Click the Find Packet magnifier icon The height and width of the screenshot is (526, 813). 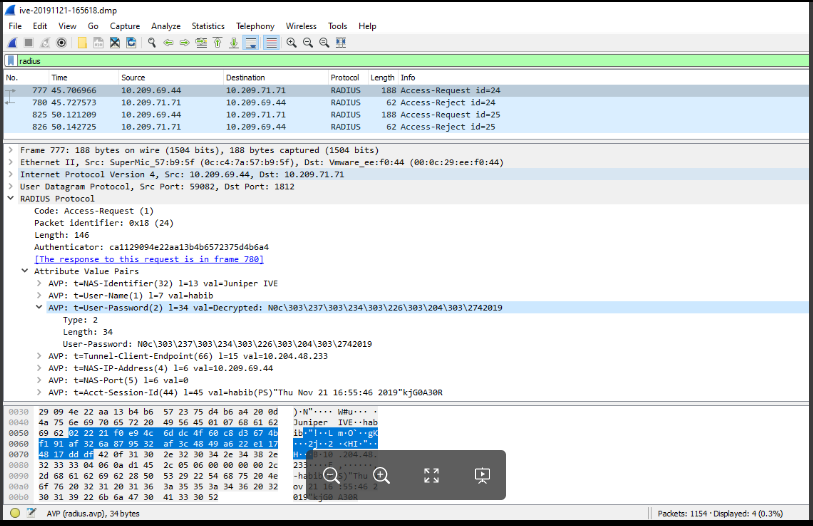click(x=151, y=43)
